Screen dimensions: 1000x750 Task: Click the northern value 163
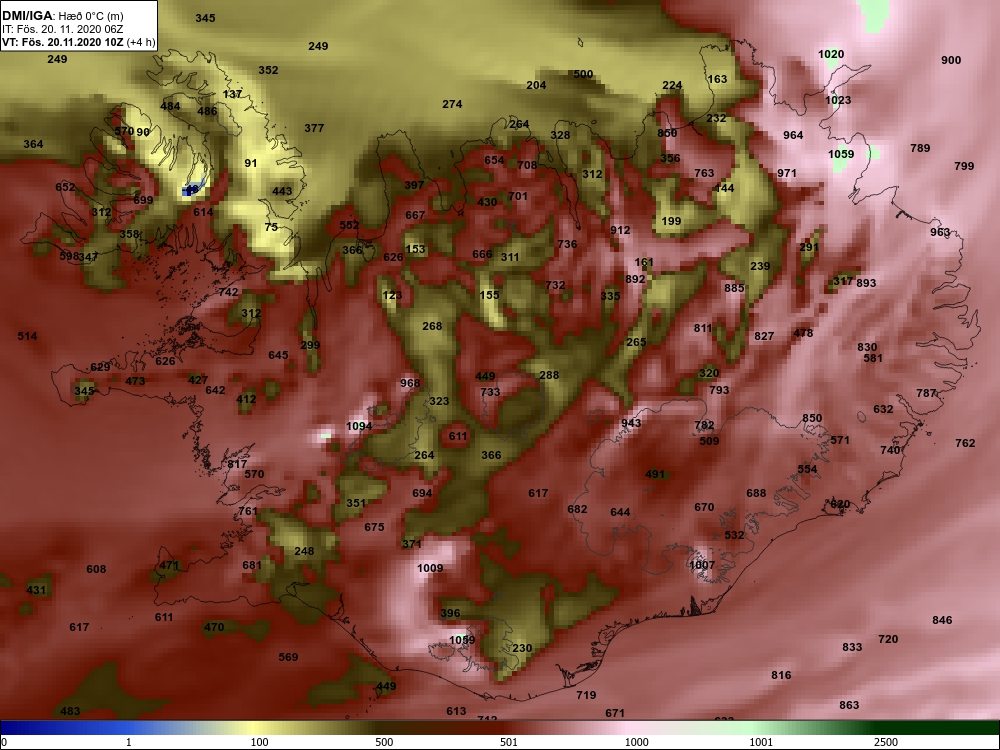[717, 79]
